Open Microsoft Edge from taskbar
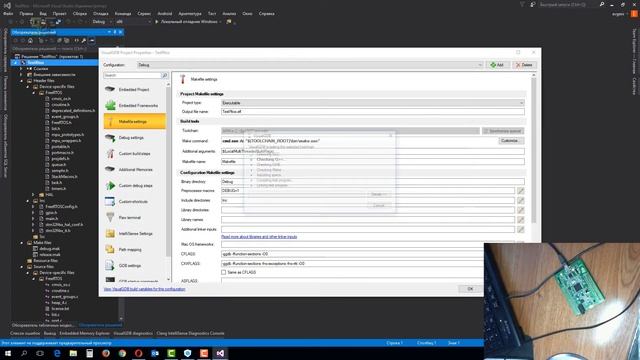 pyautogui.click(x=57, y=353)
